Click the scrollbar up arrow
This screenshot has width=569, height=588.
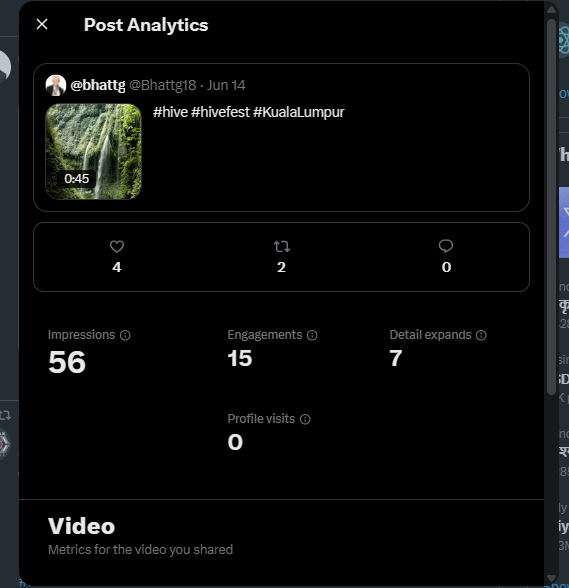click(551, 9)
